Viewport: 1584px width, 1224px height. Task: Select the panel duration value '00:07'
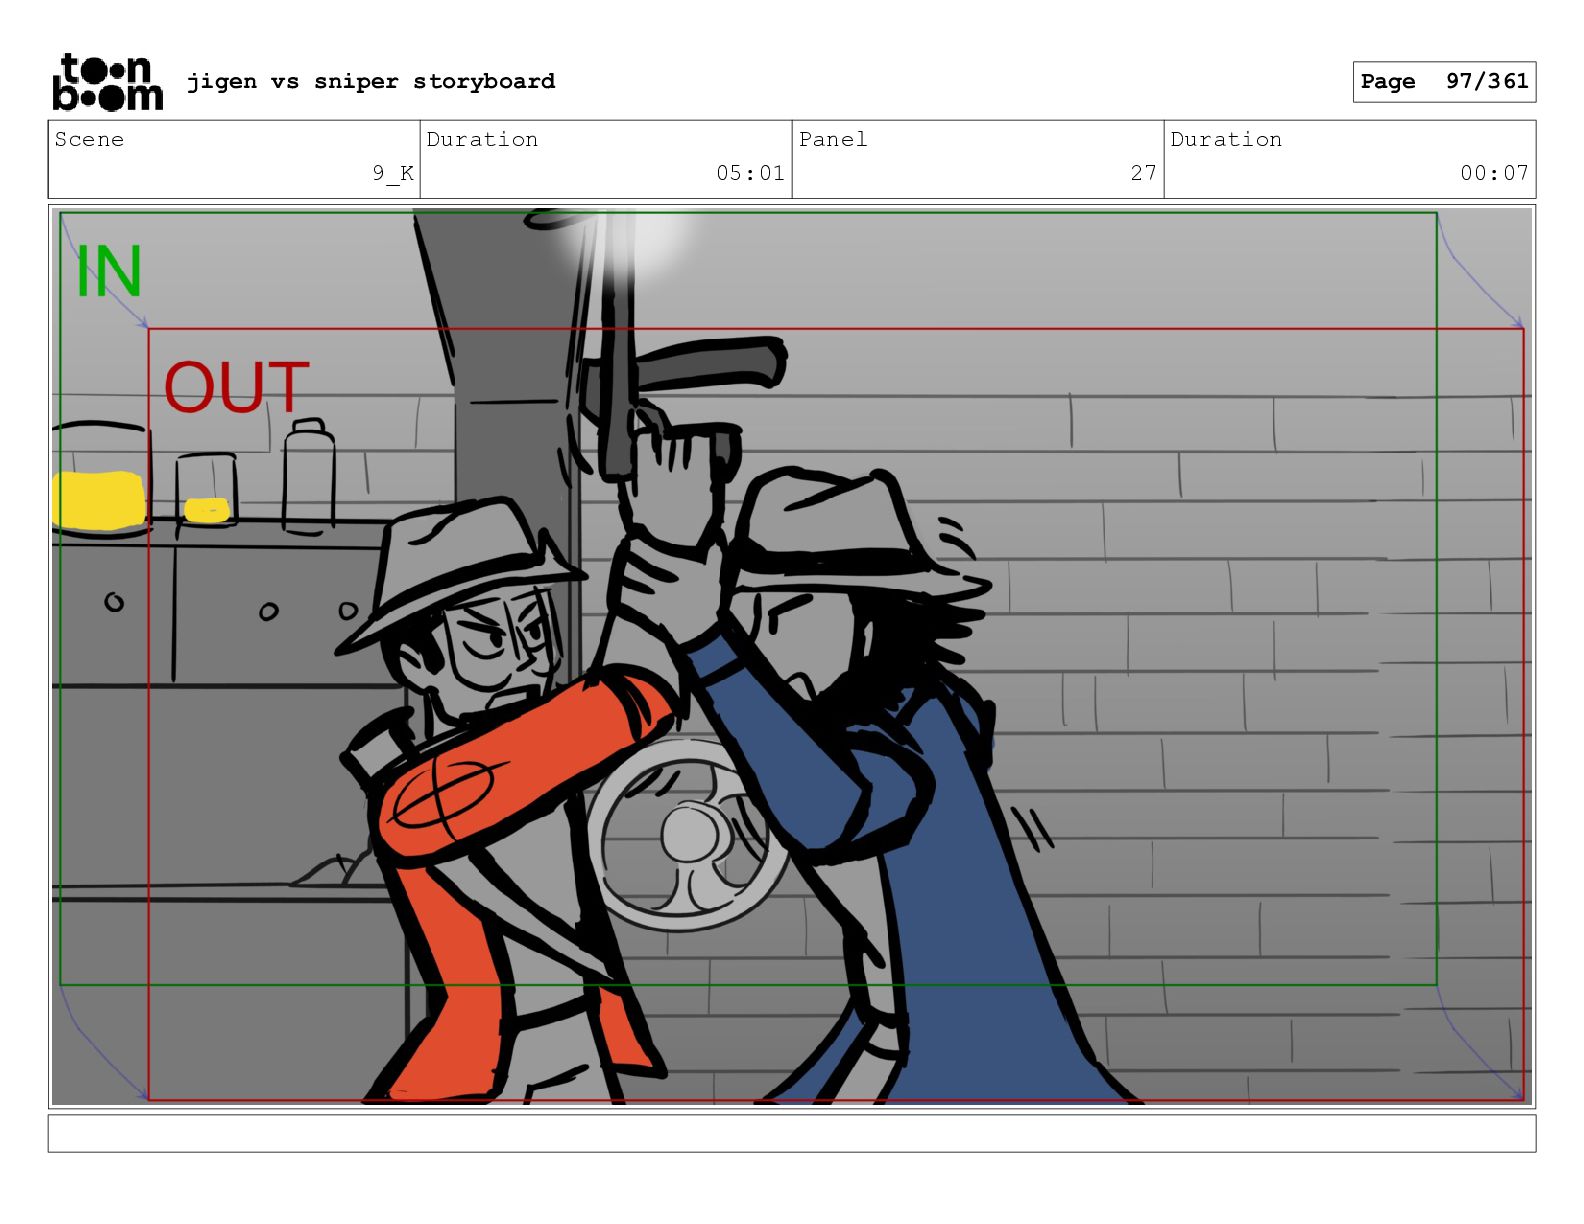1494,173
